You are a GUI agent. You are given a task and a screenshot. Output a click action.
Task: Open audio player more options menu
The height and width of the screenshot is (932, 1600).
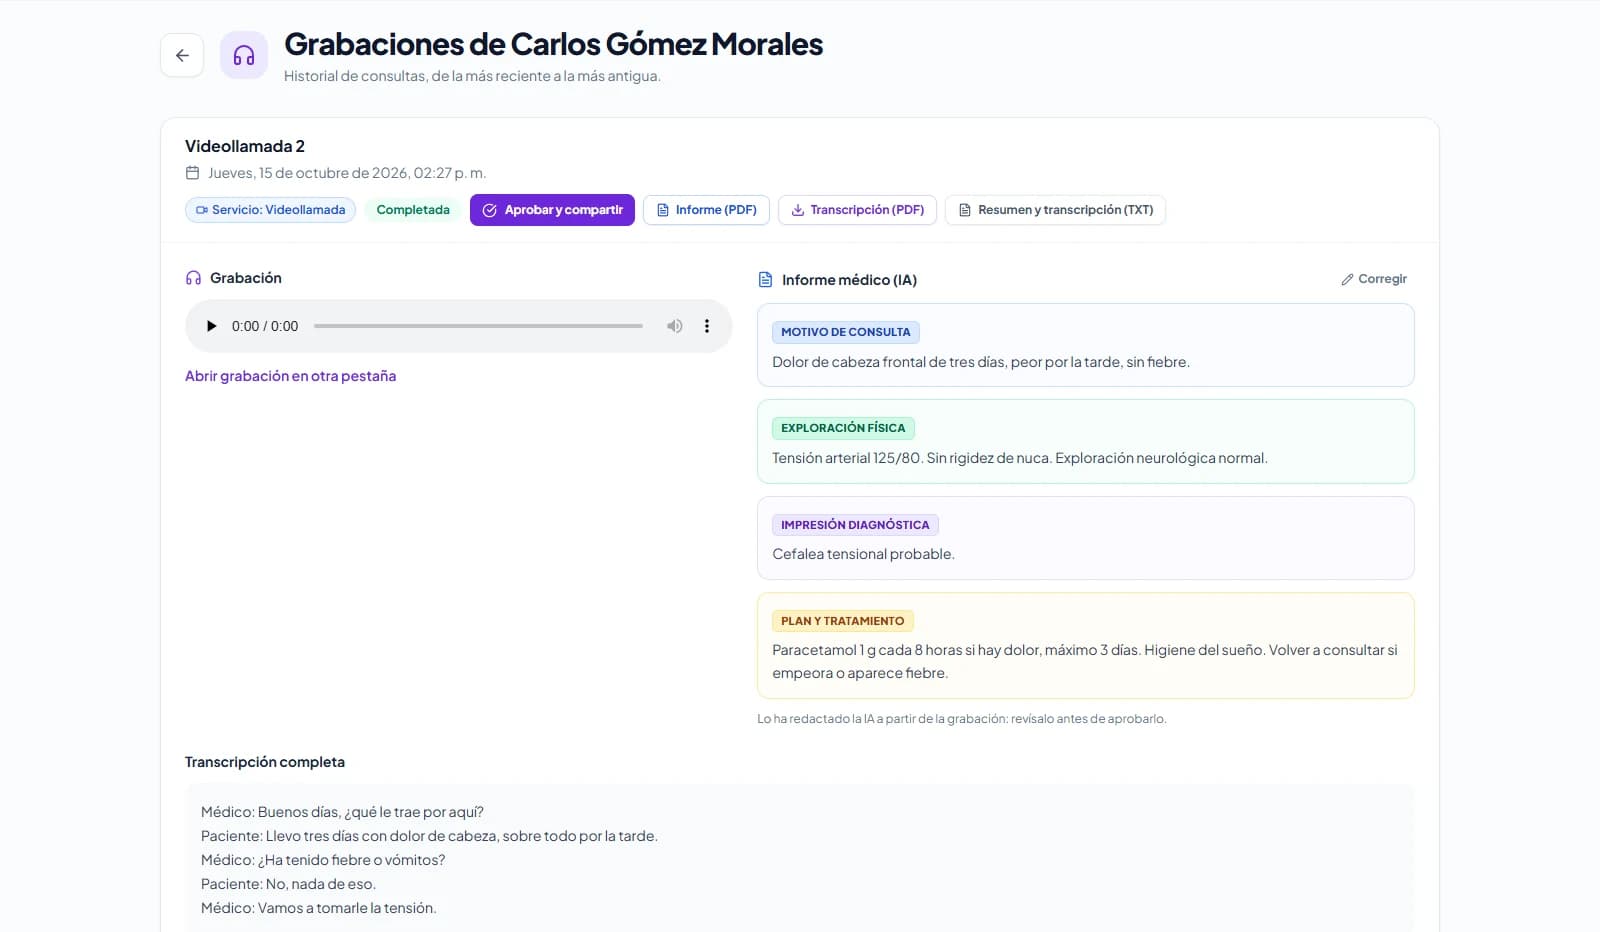[x=707, y=326]
